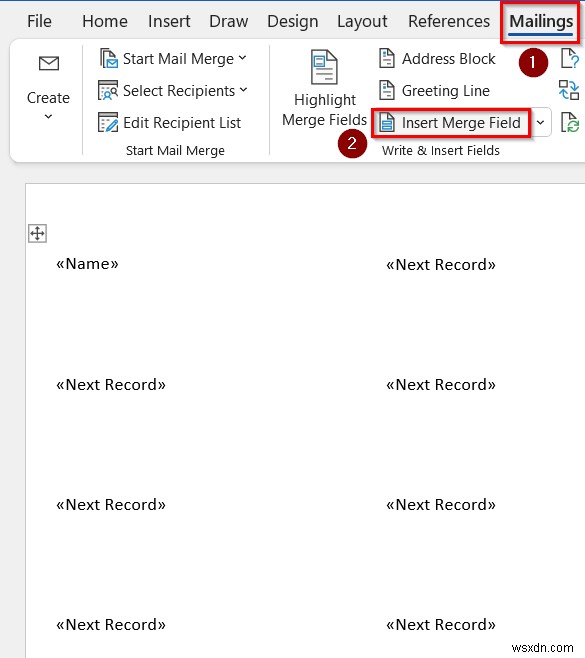Click «Next Record» in first row, right label
The height and width of the screenshot is (658, 585).
[x=441, y=265]
